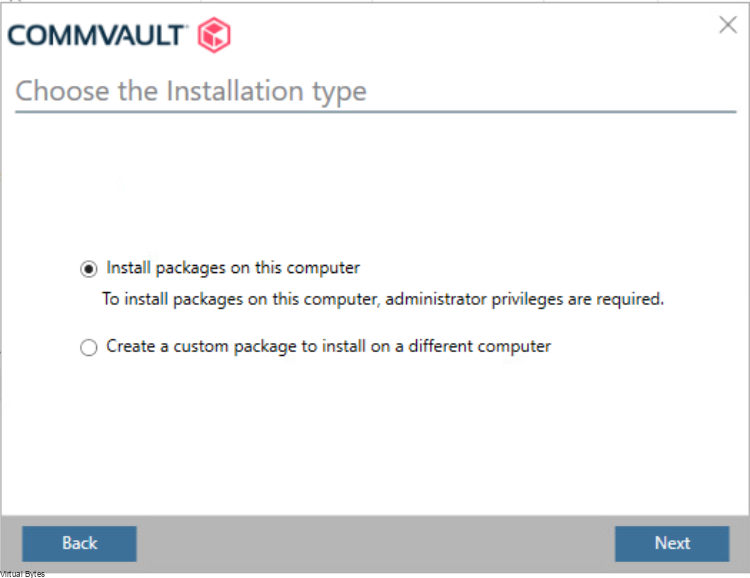Click the trademark symbol beside COMMVAULT

click(186, 26)
